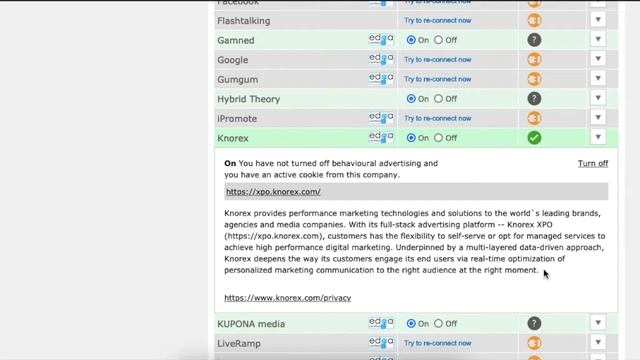Click the Knorex company name
Screen dimensions: 640x360
[233, 138]
